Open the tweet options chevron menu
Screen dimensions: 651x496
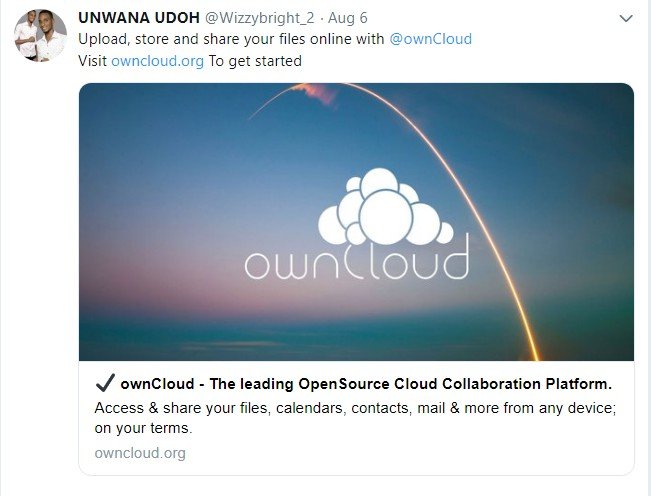coord(626,18)
